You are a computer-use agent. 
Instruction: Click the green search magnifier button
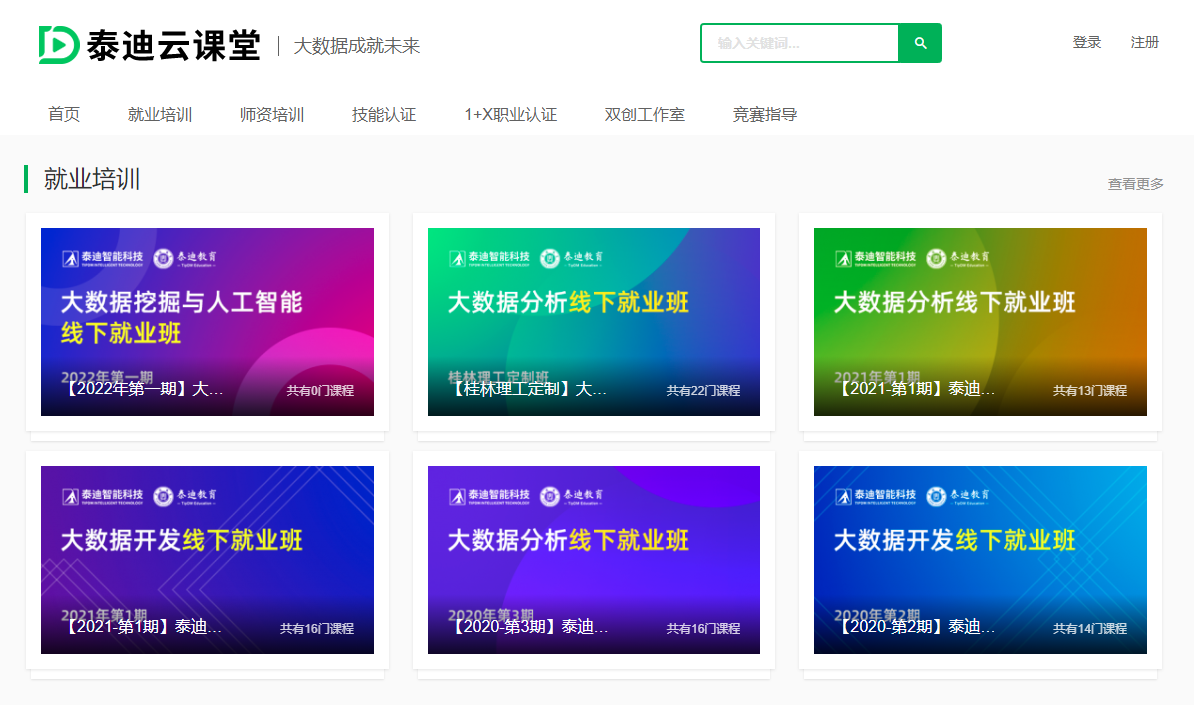coord(920,43)
